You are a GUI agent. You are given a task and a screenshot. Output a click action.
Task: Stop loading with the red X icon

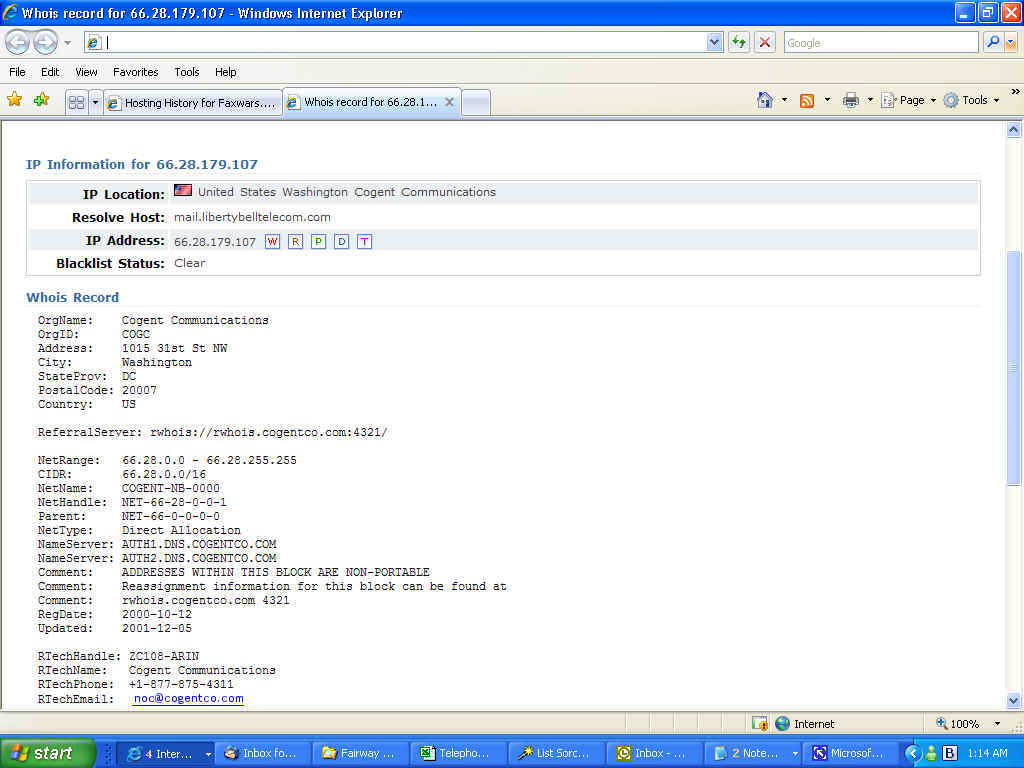tap(765, 42)
